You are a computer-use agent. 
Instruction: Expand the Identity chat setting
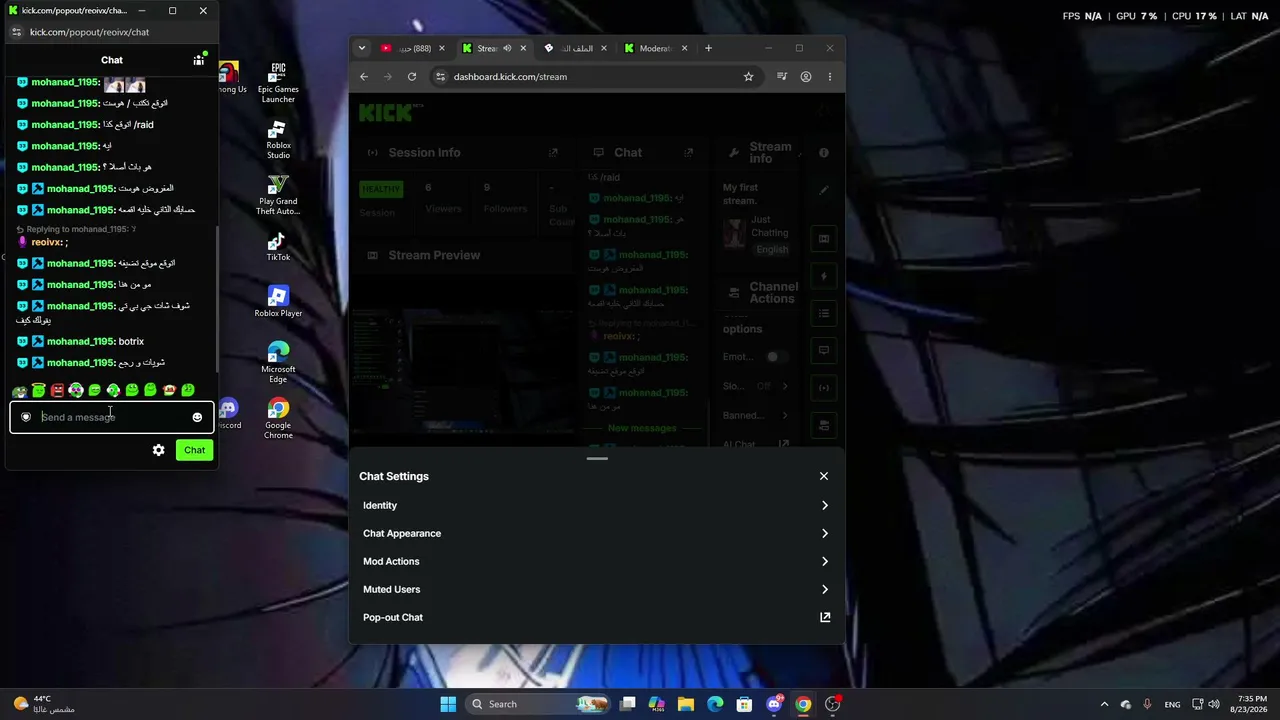tap(596, 505)
